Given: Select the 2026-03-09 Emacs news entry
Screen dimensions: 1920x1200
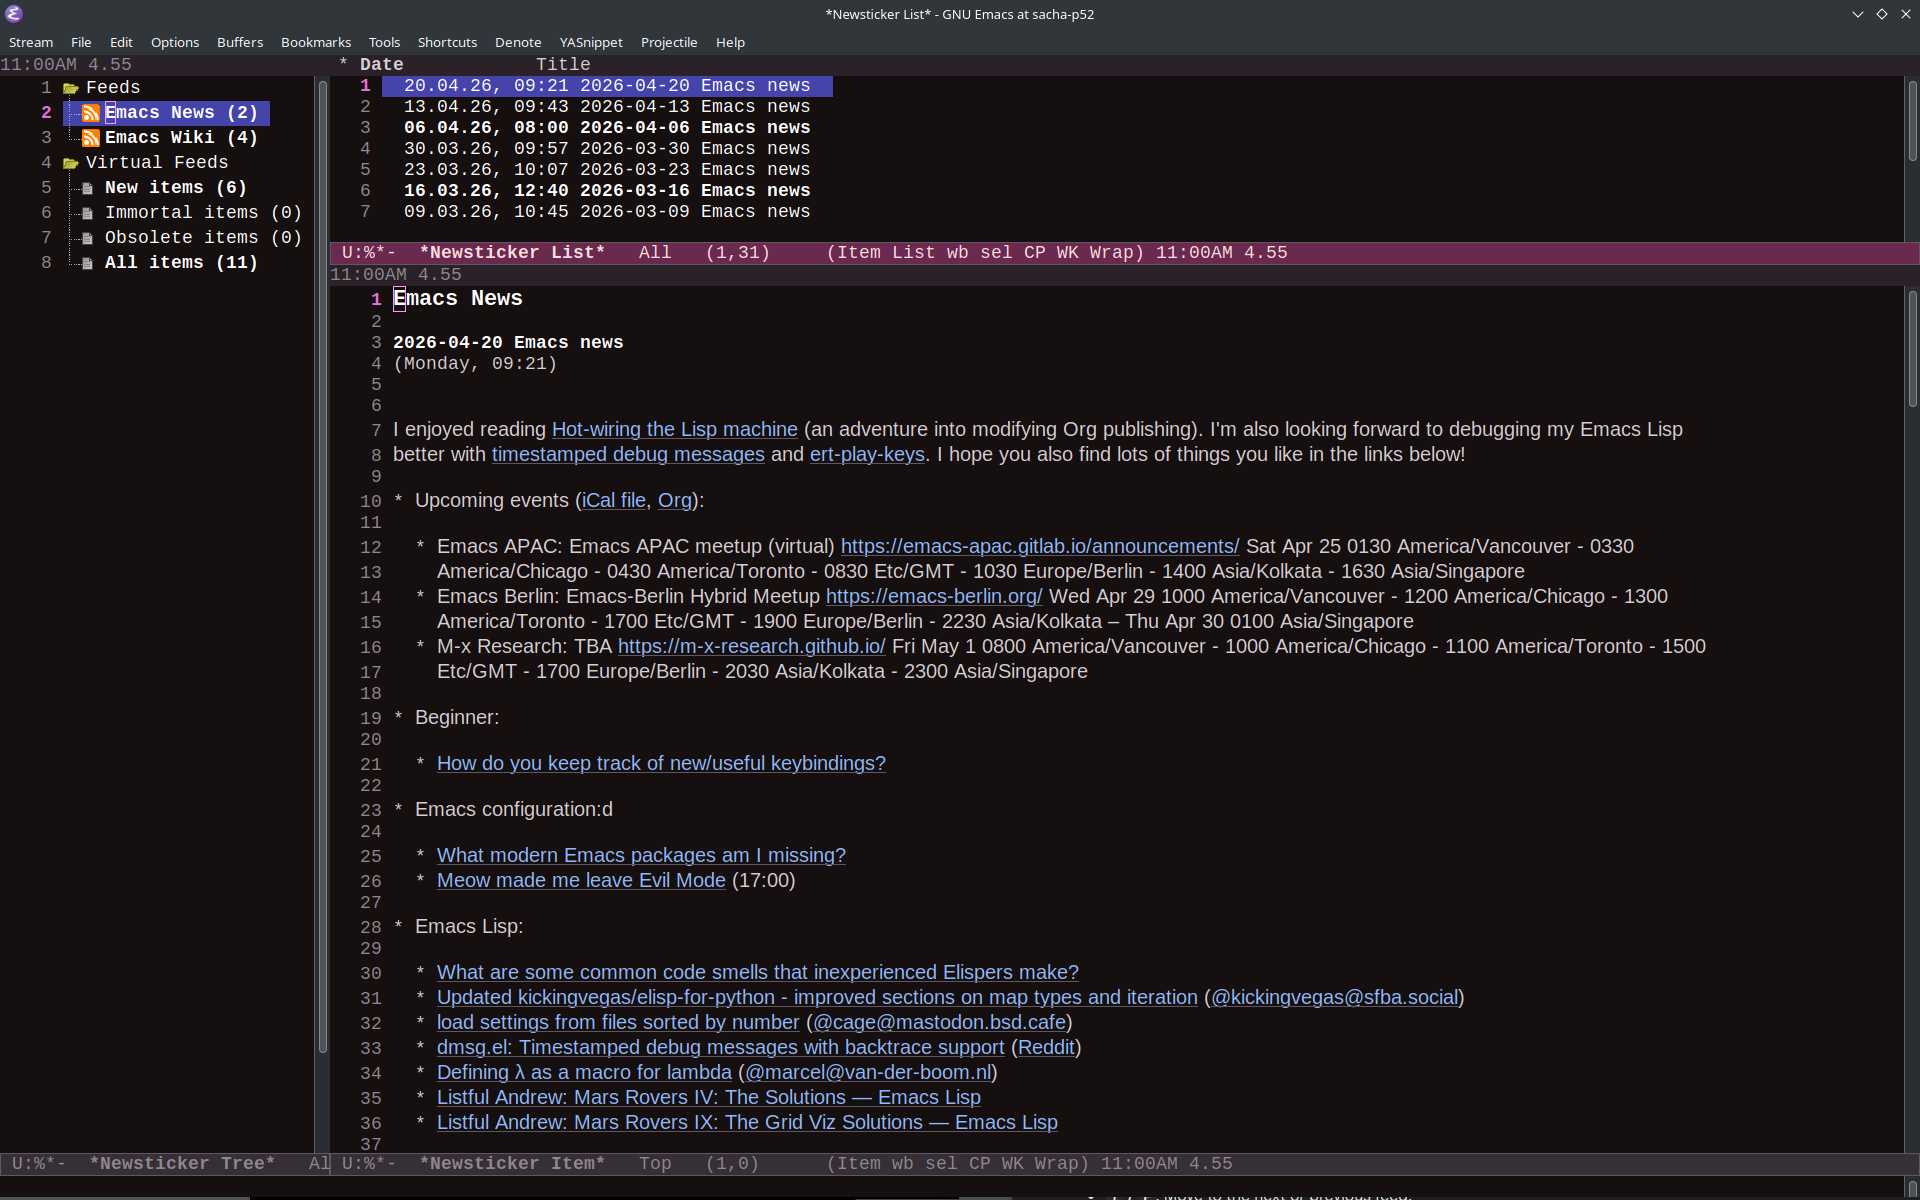Looking at the screenshot, I should coord(607,212).
